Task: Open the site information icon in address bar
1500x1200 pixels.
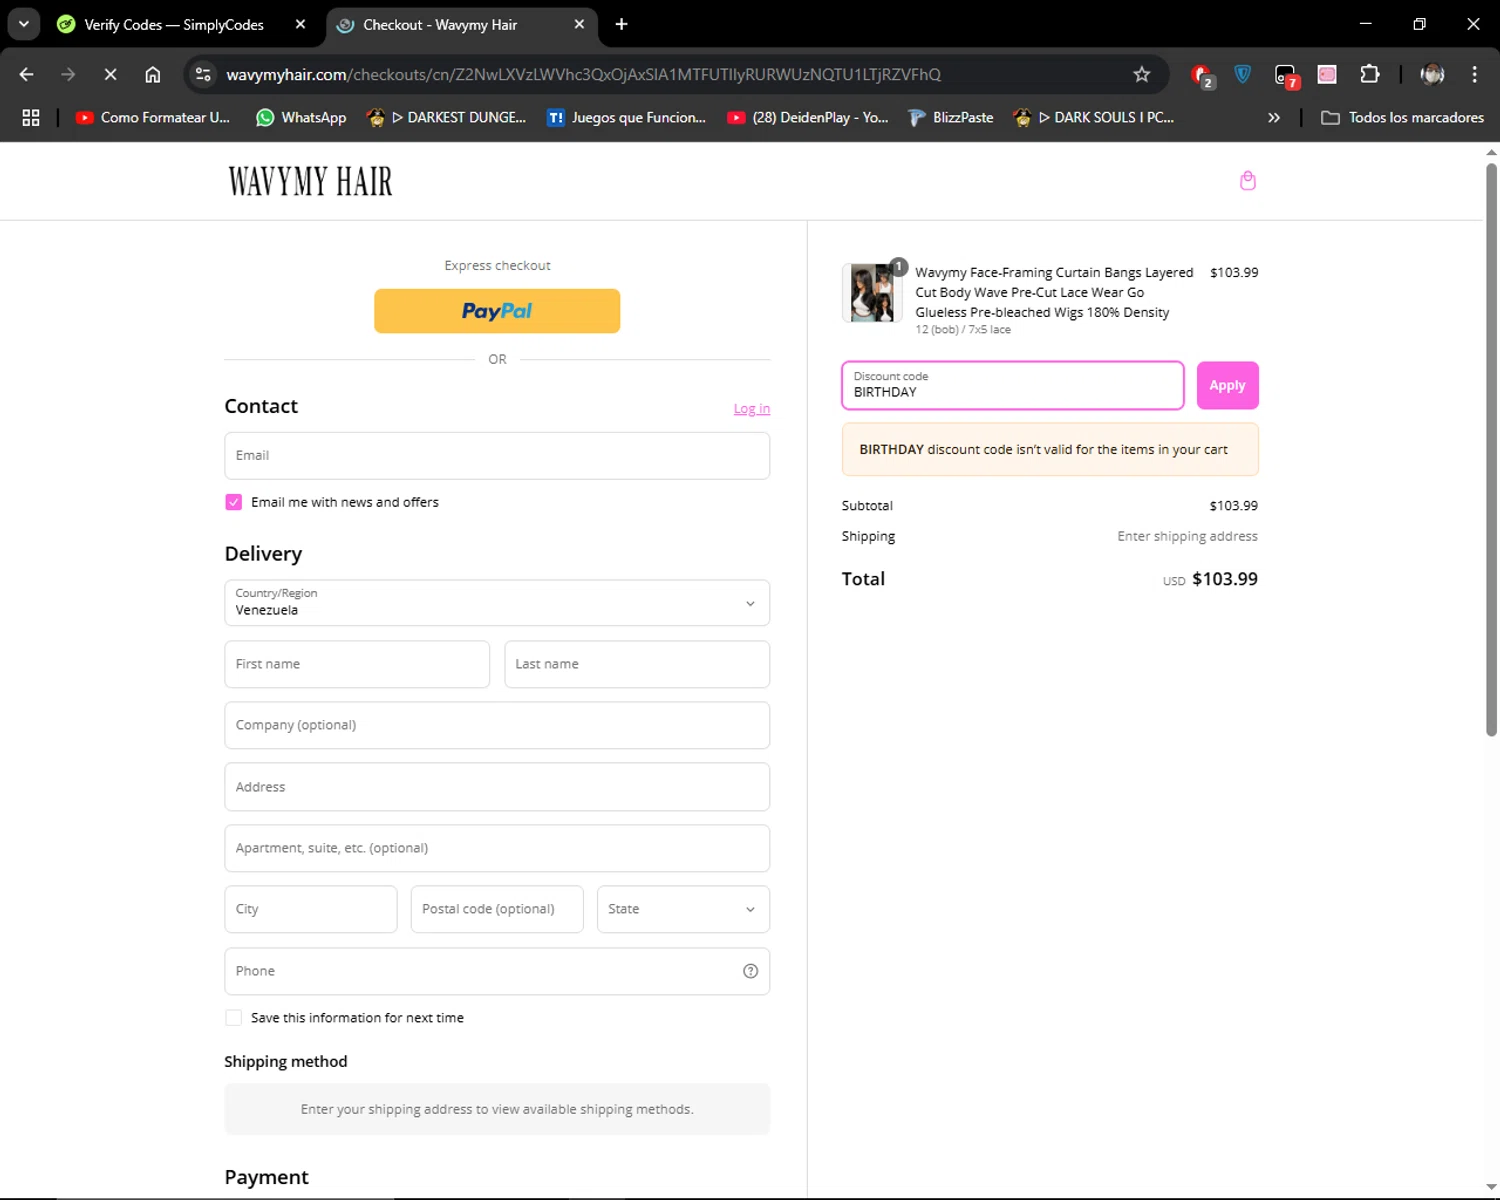Action: [203, 74]
